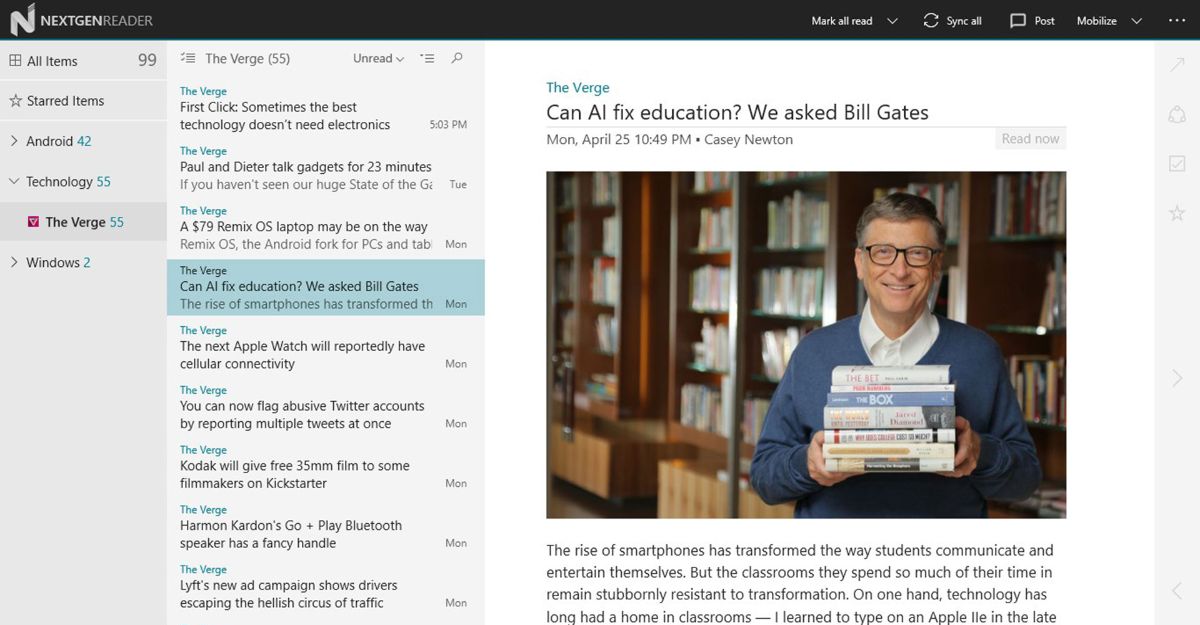1200x625 pixels.
Task: Expand the Android folder
Action: click(14, 141)
